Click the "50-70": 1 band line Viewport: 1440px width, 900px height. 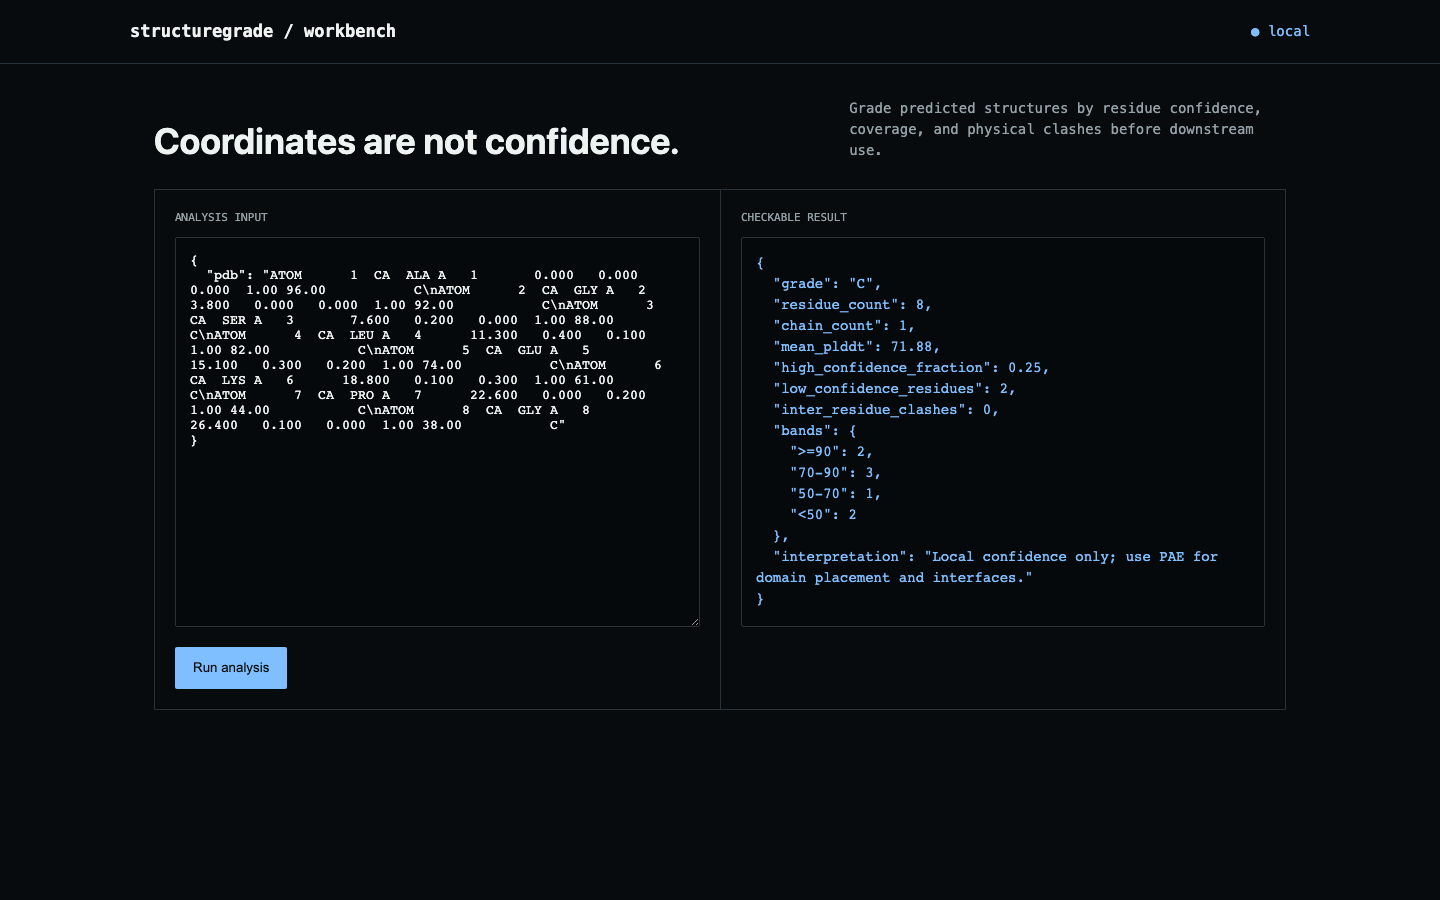click(x=835, y=494)
